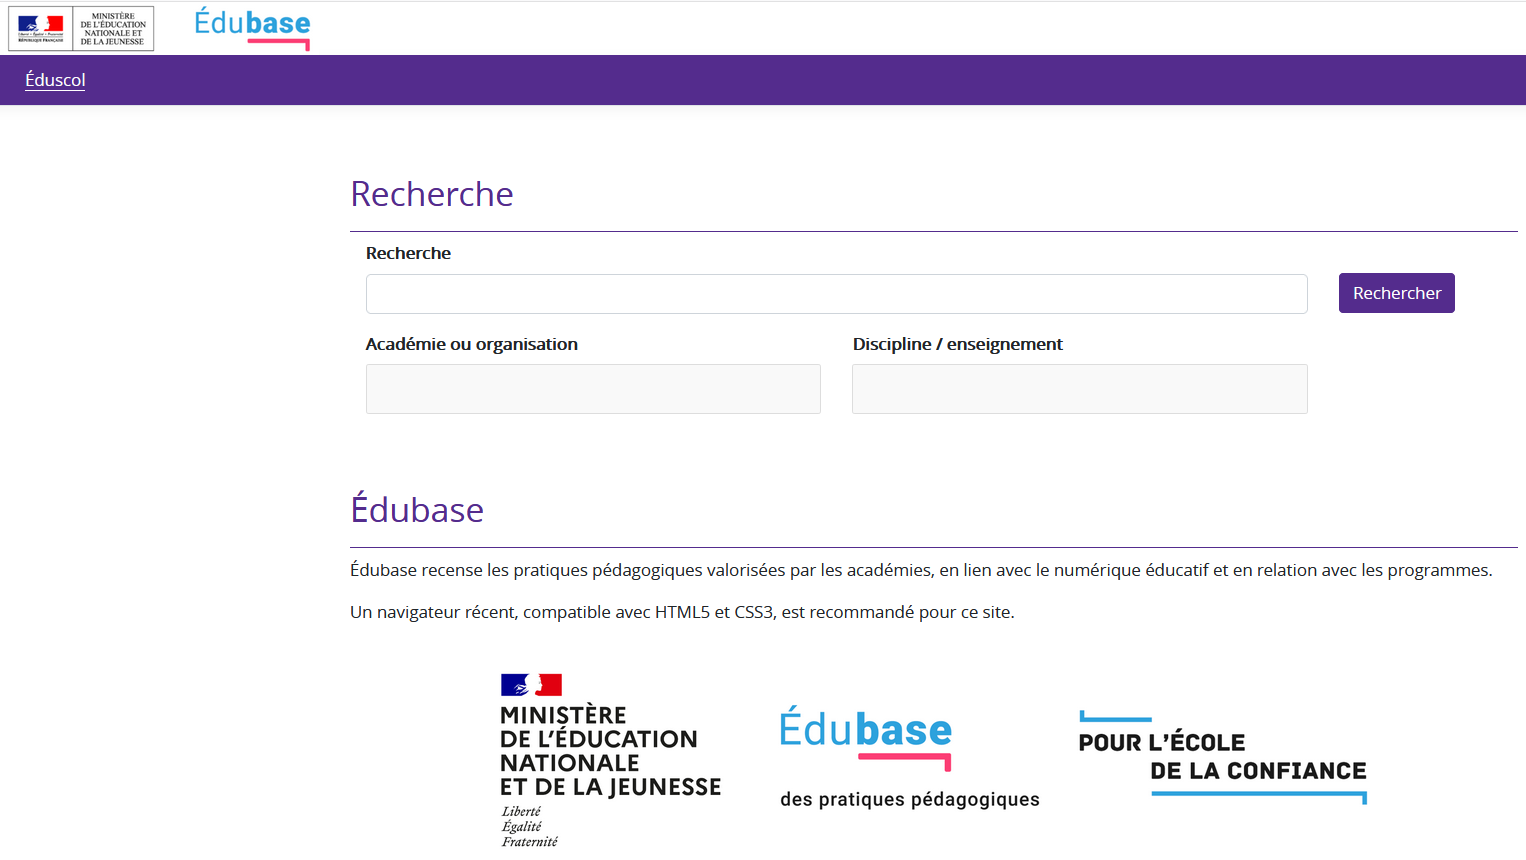Click the Pour l'École de la Confiance logo
The height and width of the screenshot is (860, 1526).
tap(1222, 757)
